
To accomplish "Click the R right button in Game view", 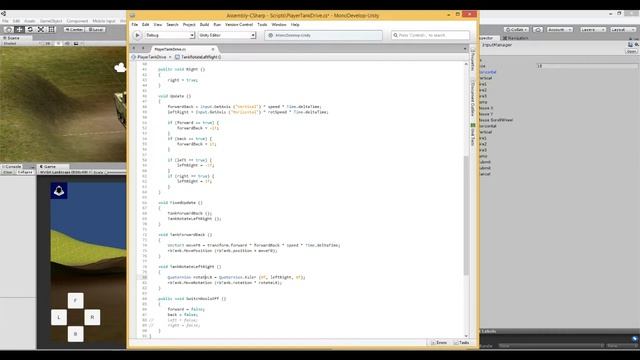I will 92,317.
